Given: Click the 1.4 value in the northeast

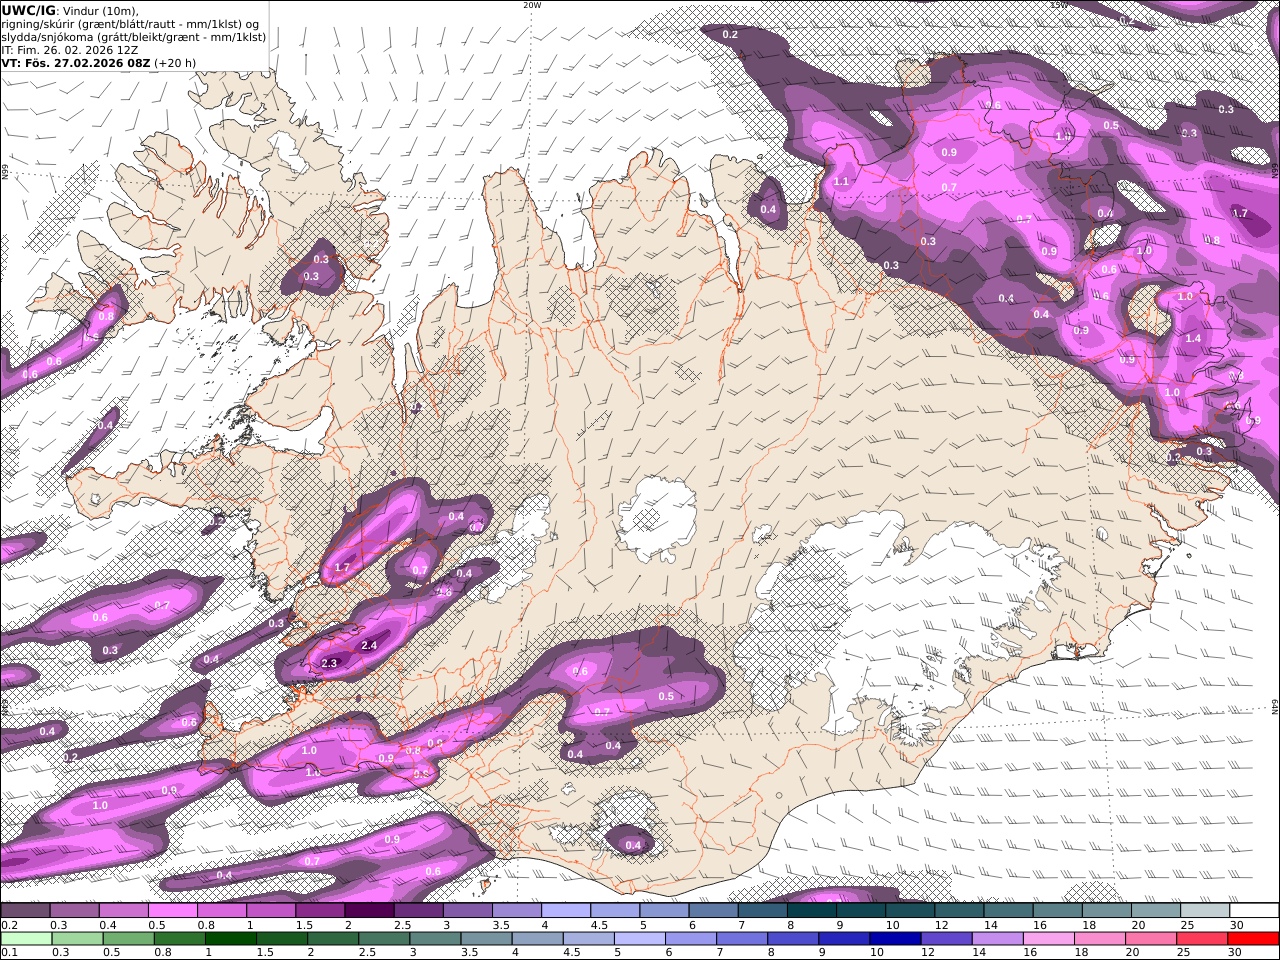Looking at the screenshot, I should 1193,339.
